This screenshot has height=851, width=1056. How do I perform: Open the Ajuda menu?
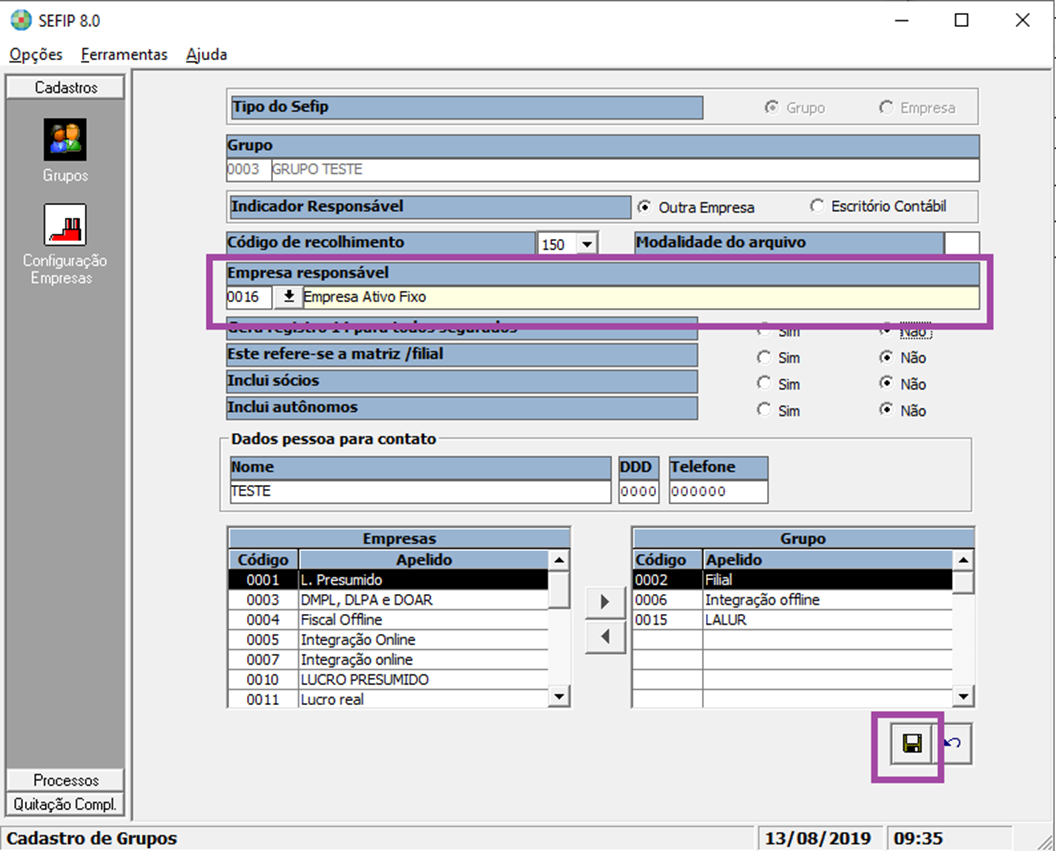(x=207, y=55)
